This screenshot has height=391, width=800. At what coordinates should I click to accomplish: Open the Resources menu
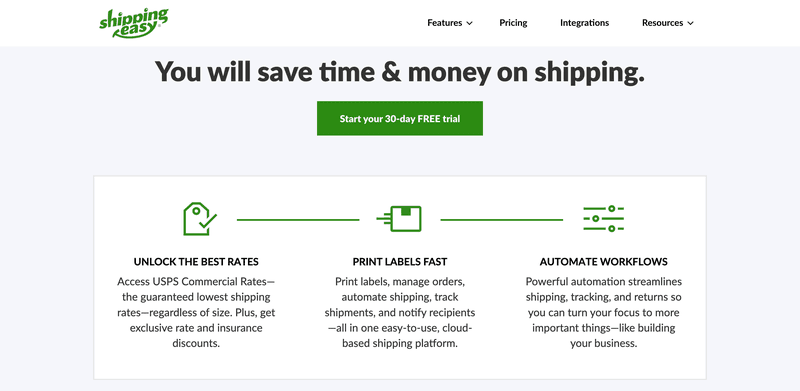point(668,23)
